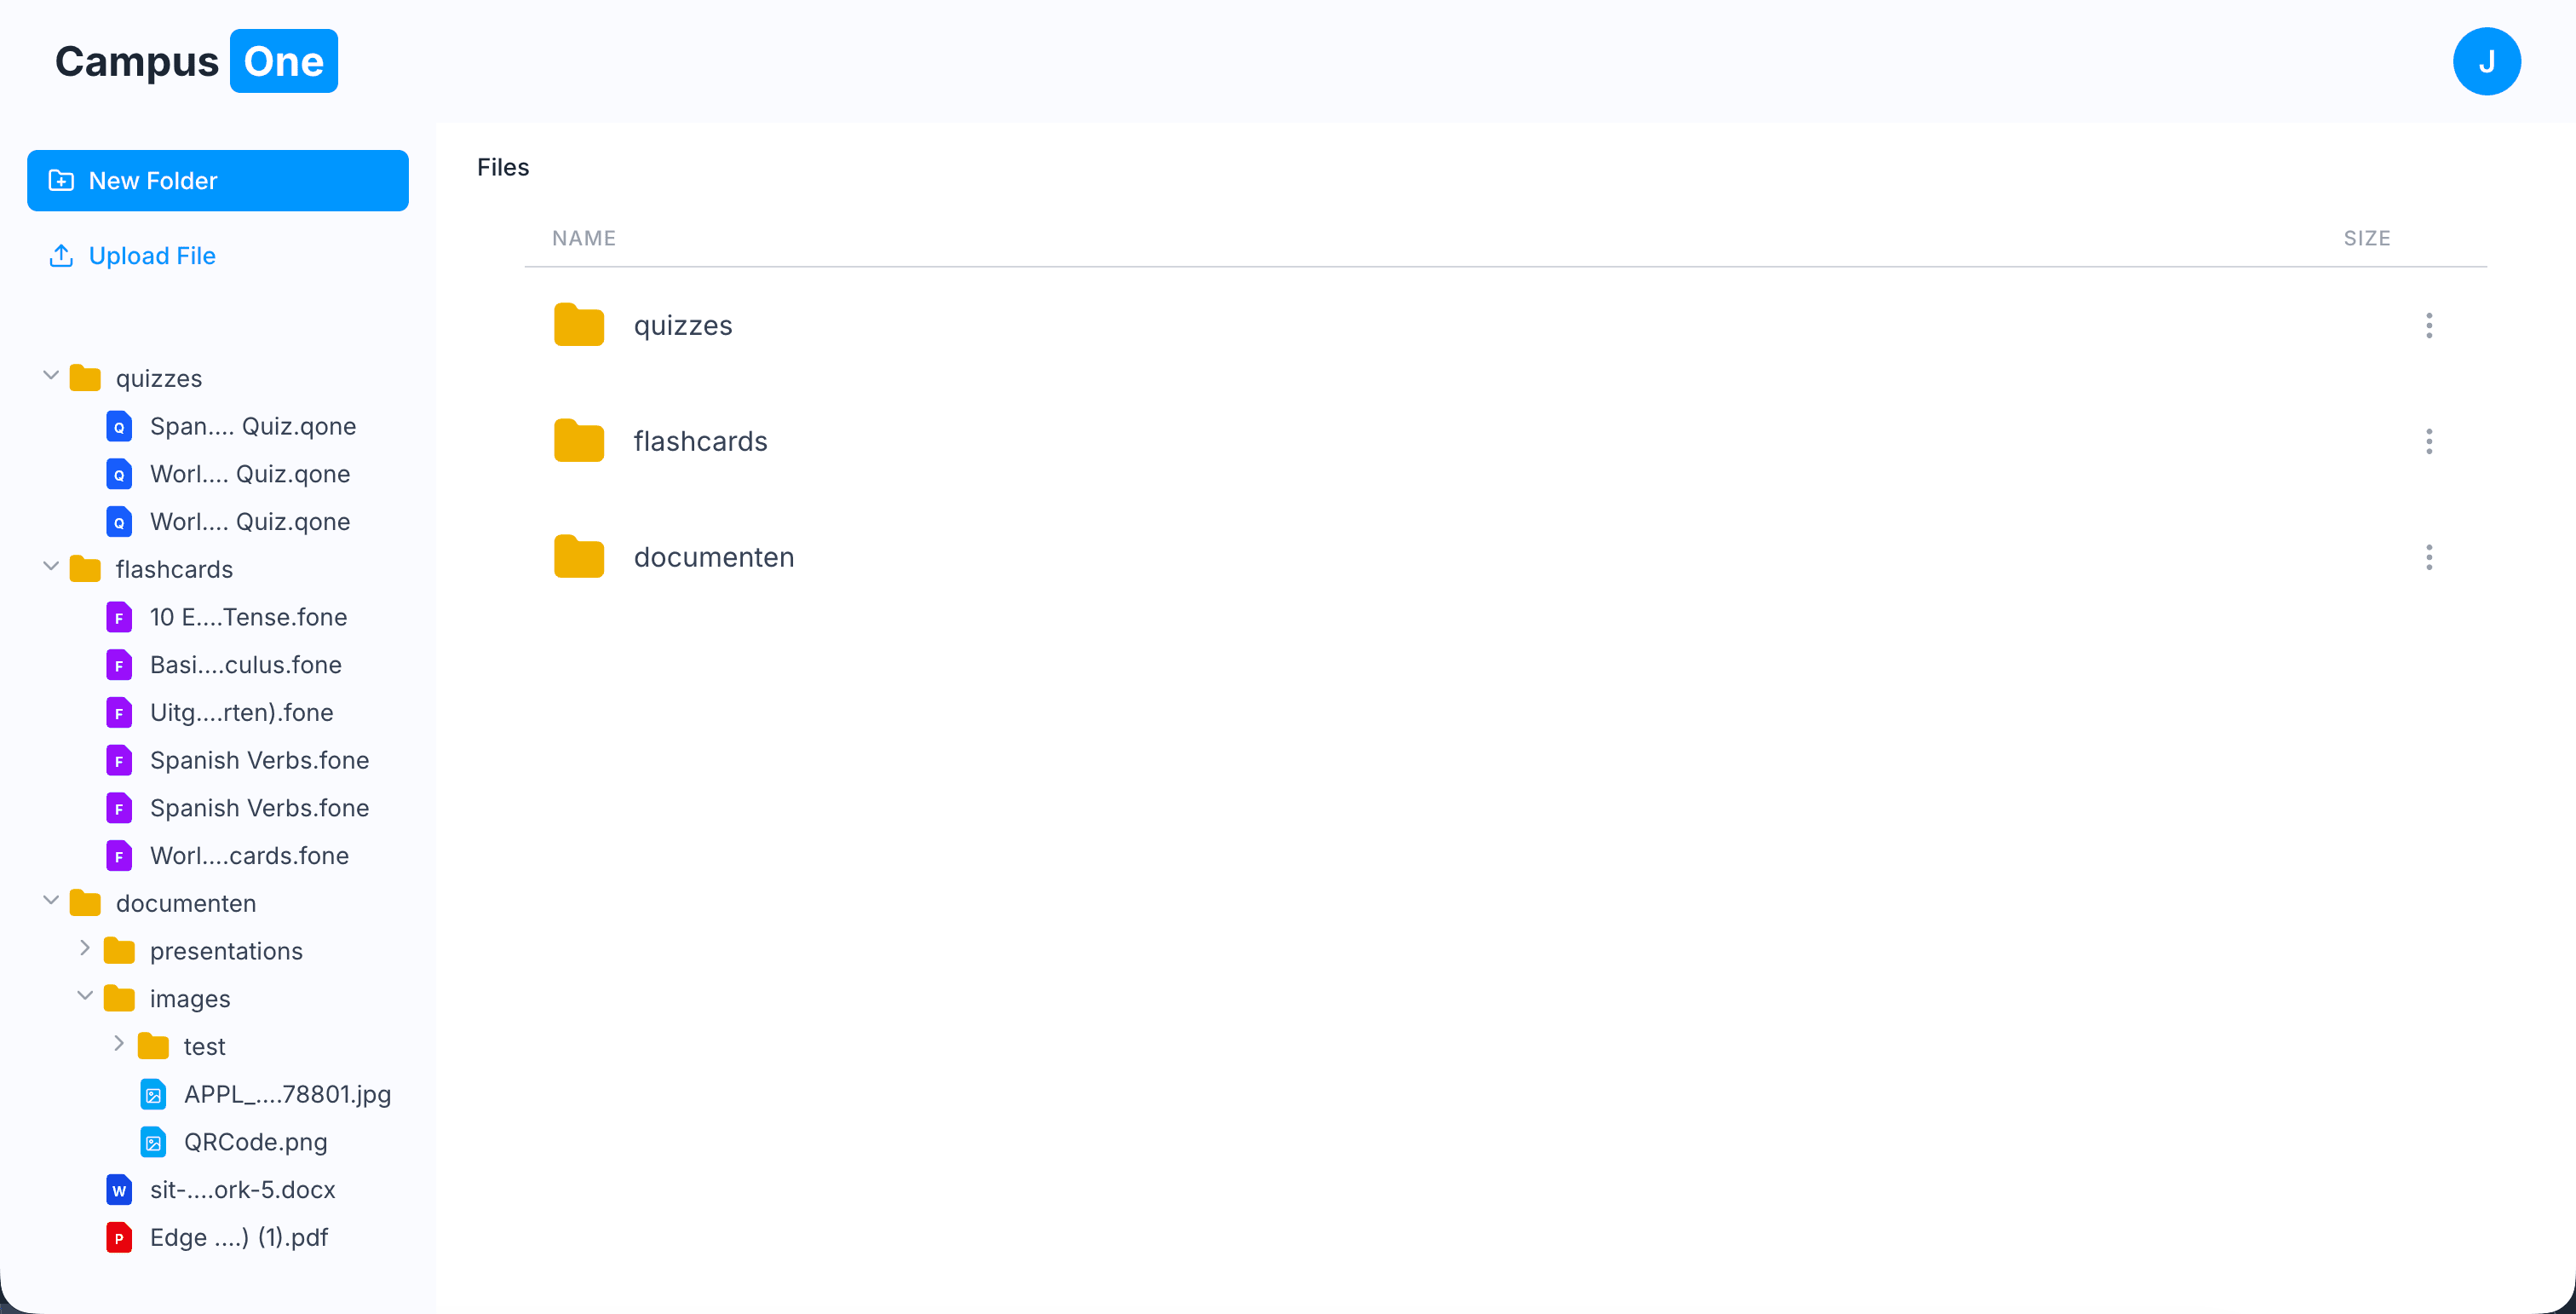Click the J user avatar icon

[x=2486, y=62]
